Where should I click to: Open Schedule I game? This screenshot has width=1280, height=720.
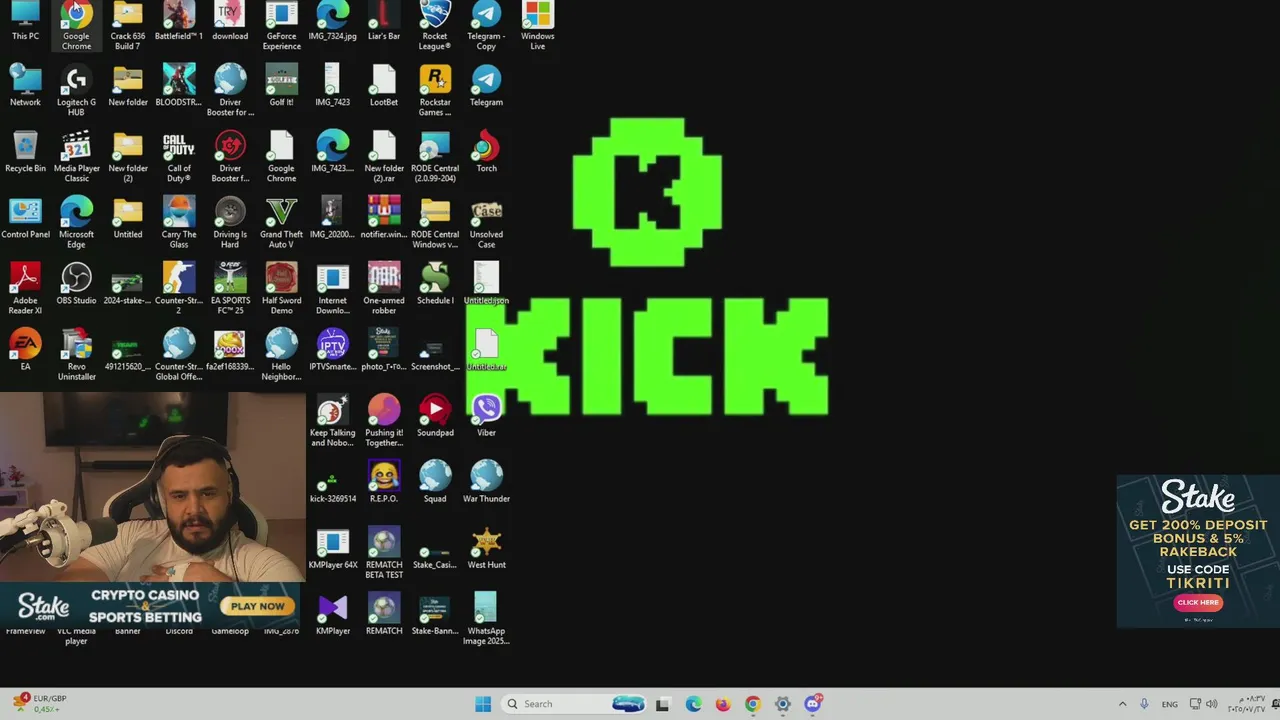435,284
